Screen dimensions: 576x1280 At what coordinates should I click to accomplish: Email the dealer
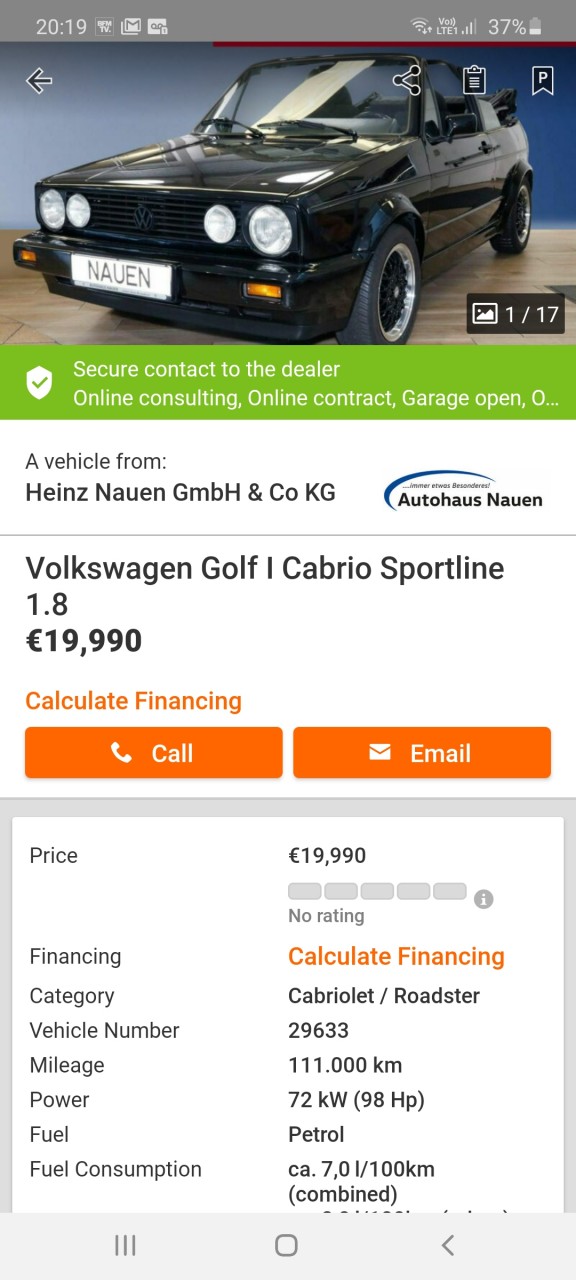(422, 753)
